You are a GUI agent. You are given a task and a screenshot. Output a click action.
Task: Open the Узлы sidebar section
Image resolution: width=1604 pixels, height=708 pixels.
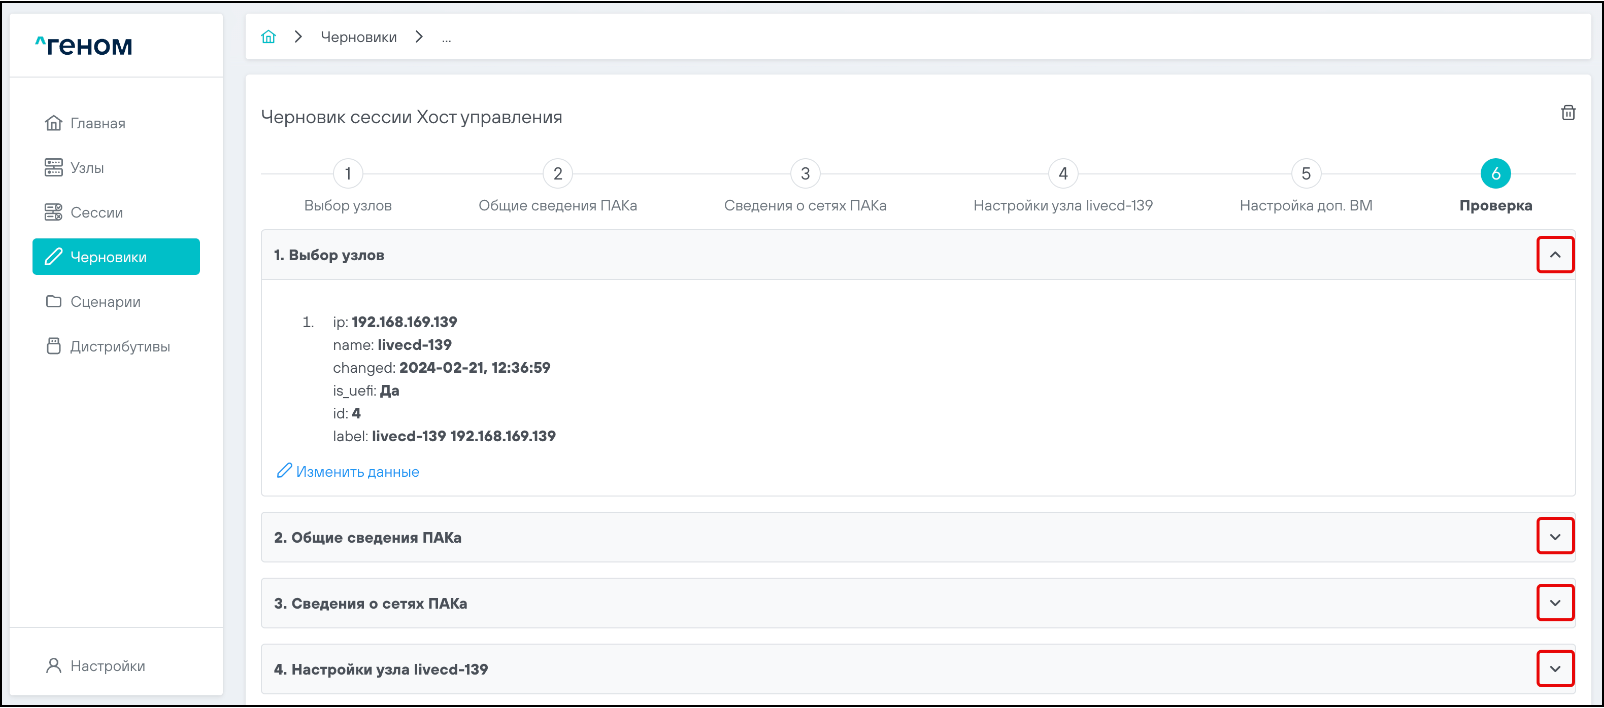point(86,168)
